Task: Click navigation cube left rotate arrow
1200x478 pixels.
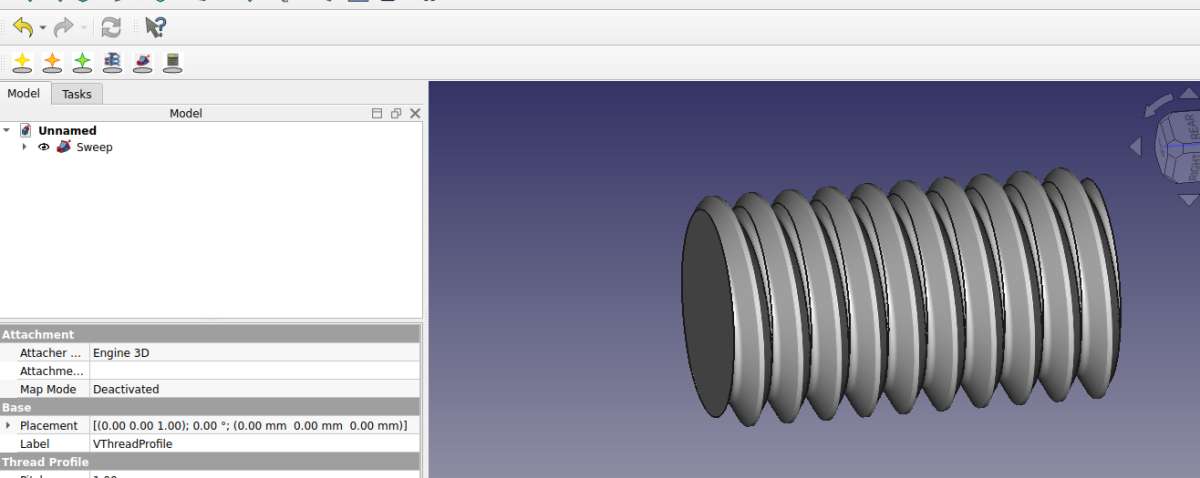Action: pyautogui.click(x=1135, y=146)
